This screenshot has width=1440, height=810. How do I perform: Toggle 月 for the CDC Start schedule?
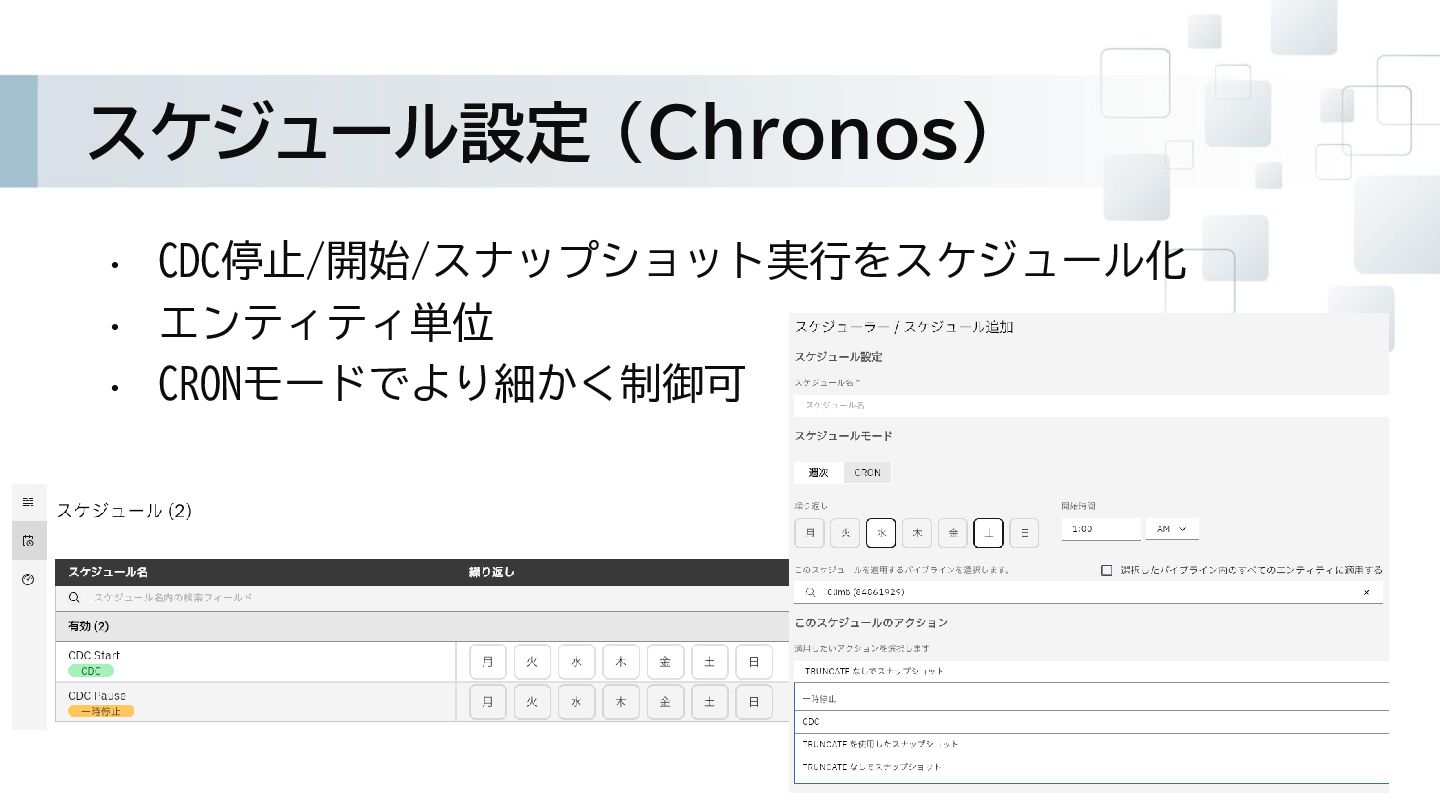point(488,662)
